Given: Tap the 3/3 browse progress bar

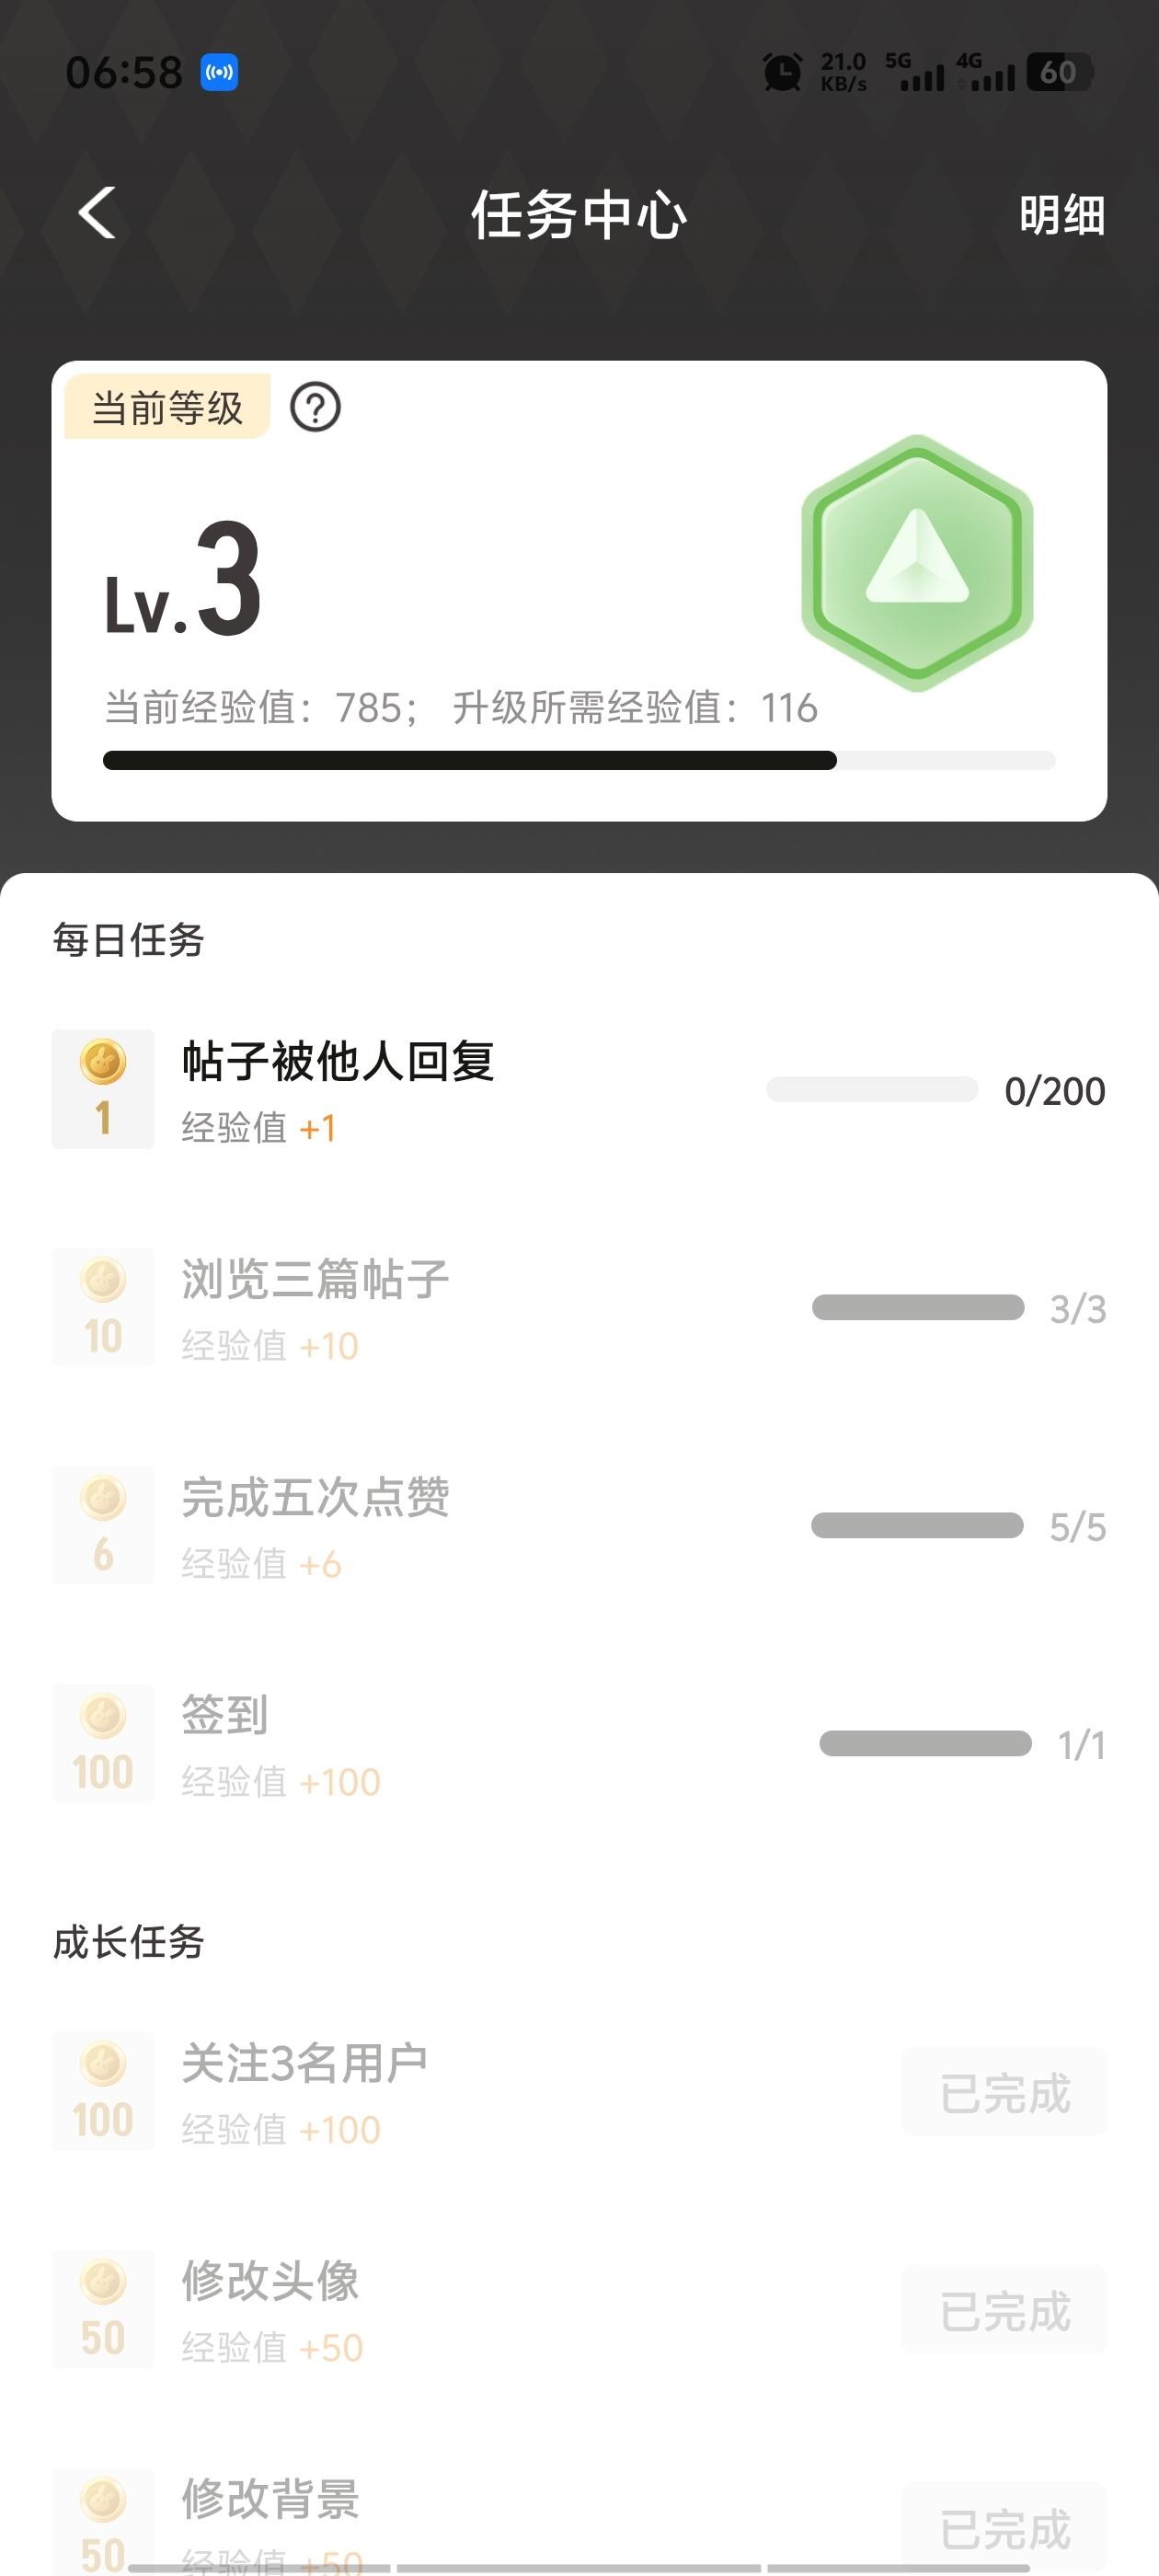Looking at the screenshot, I should pyautogui.click(x=918, y=1308).
